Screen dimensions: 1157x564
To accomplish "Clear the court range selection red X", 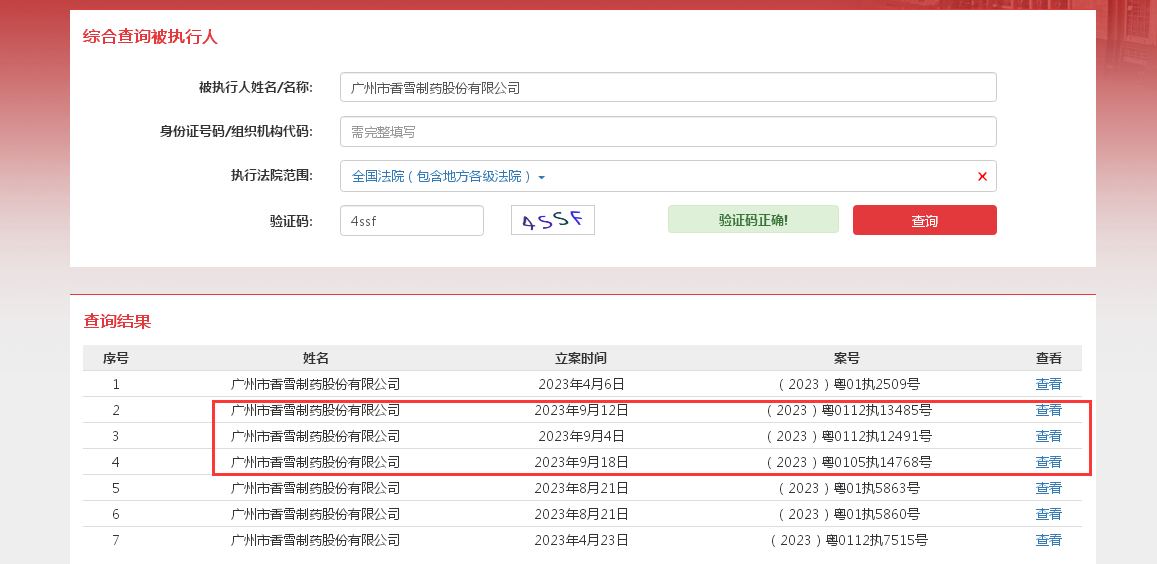I will [982, 176].
